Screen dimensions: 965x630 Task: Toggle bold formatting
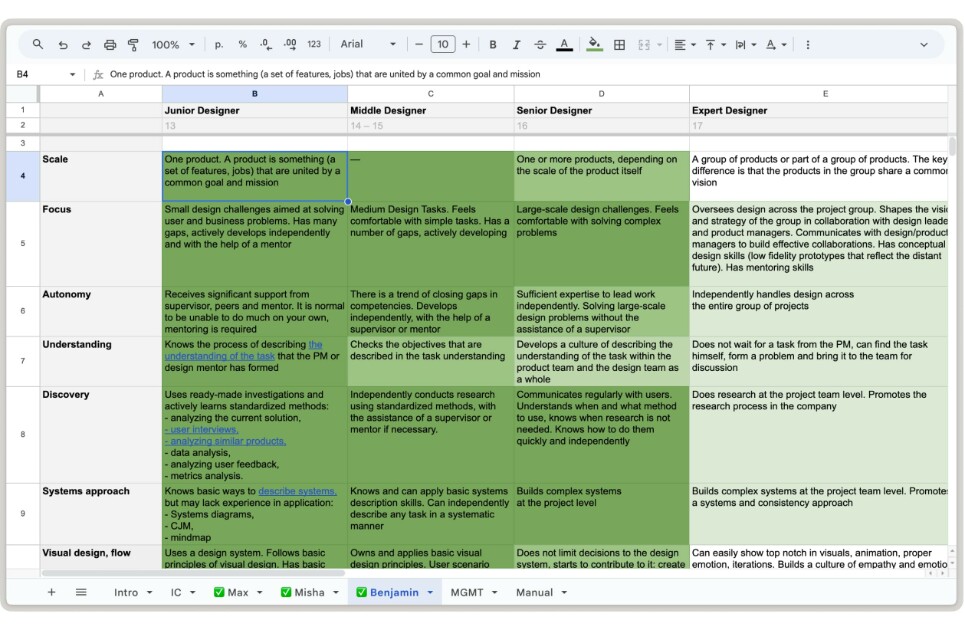tap(492, 44)
